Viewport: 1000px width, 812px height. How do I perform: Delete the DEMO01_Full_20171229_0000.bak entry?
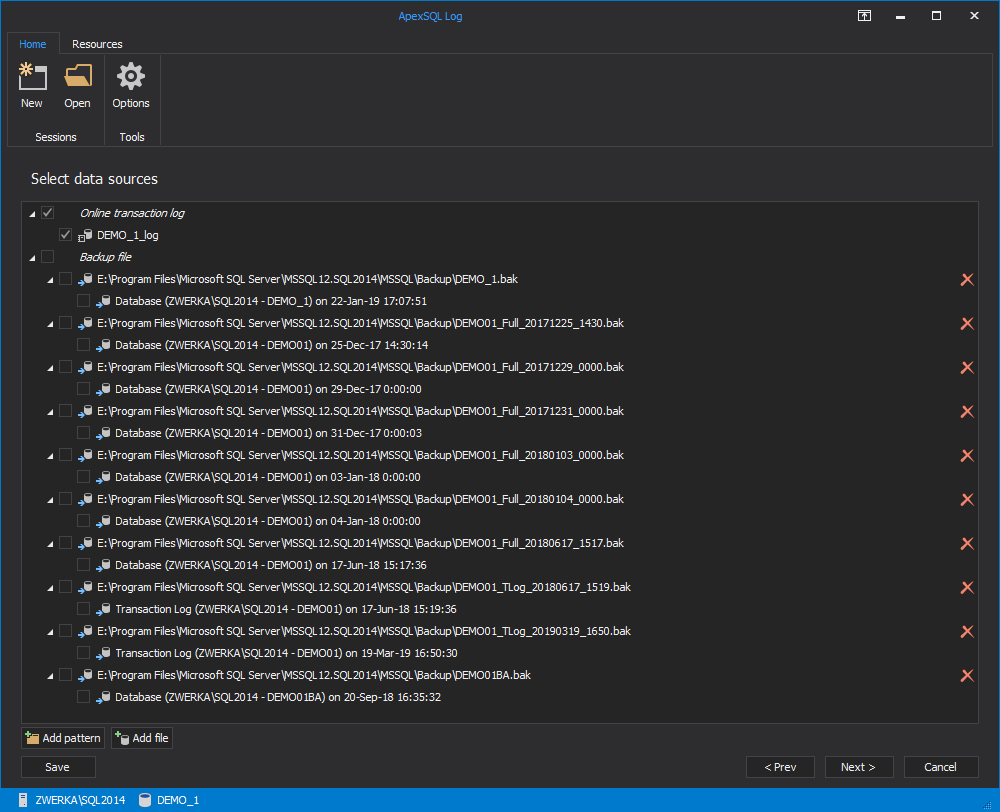pos(967,367)
